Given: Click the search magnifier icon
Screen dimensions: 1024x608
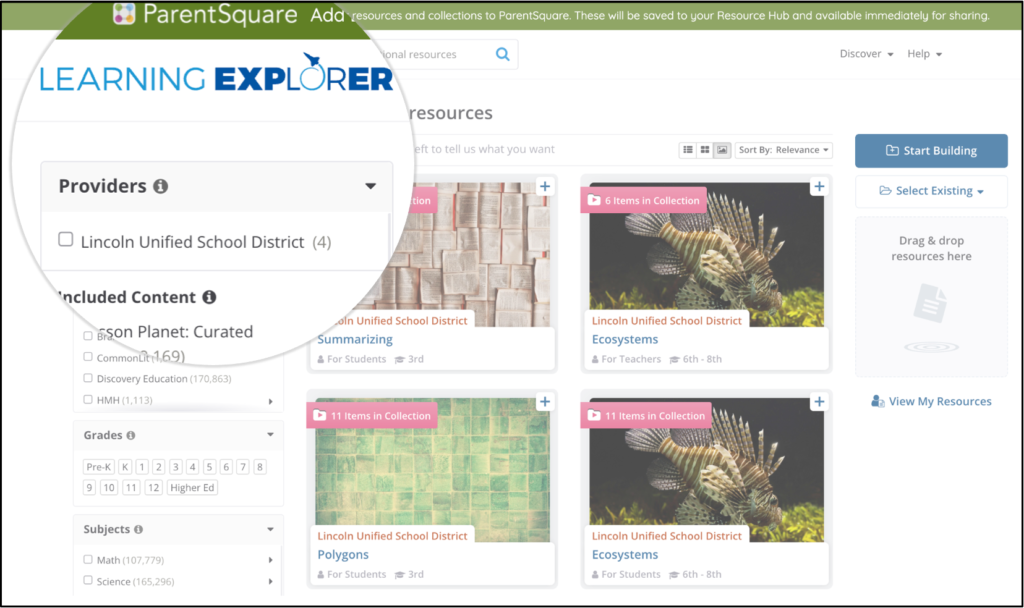Looking at the screenshot, I should coord(502,54).
